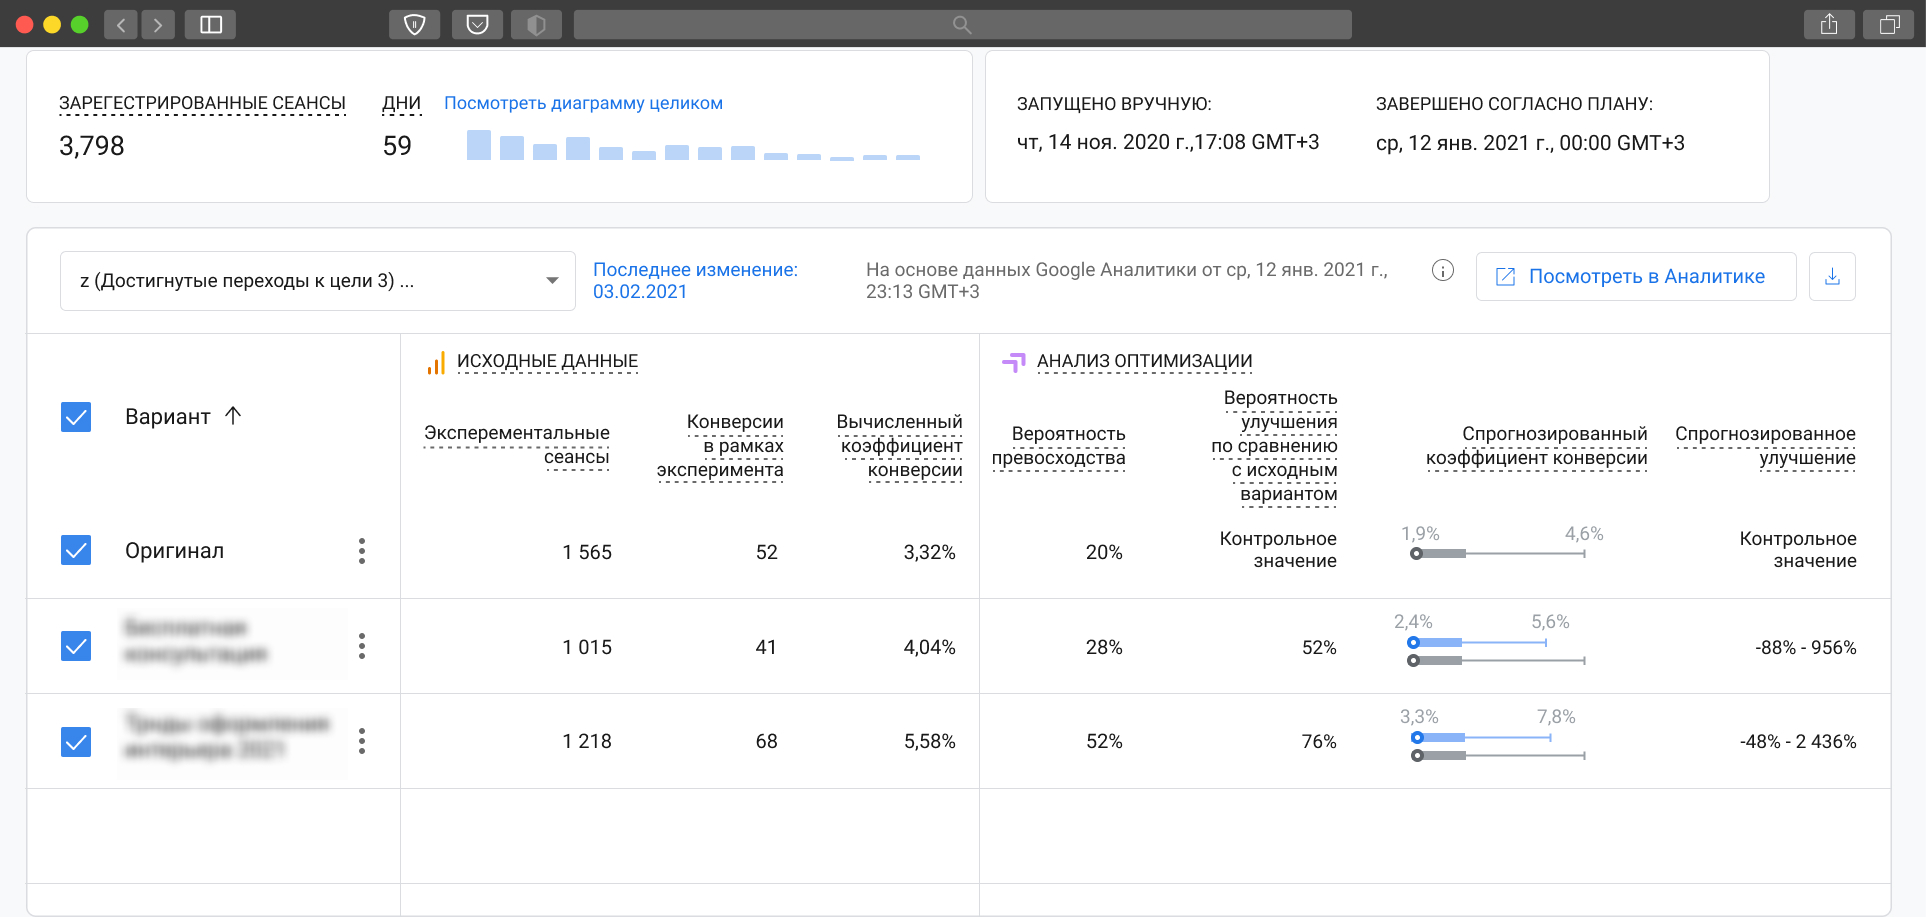Open three-dot menu for the 1 218 sessions row
The width and height of the screenshot is (1926, 917).
(x=362, y=741)
